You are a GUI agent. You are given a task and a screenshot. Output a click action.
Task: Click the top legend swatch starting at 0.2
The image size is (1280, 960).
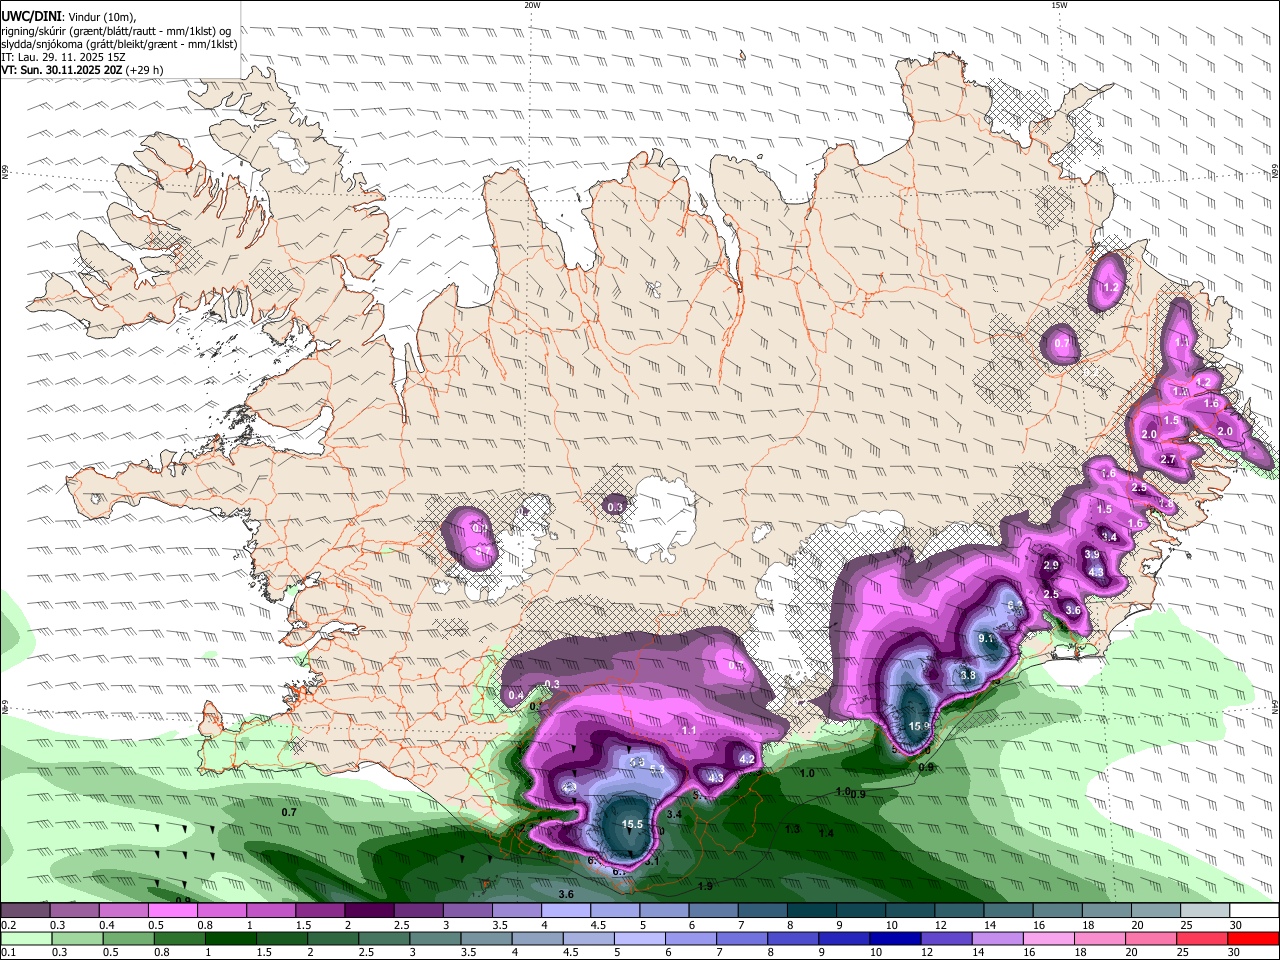pos(25,911)
